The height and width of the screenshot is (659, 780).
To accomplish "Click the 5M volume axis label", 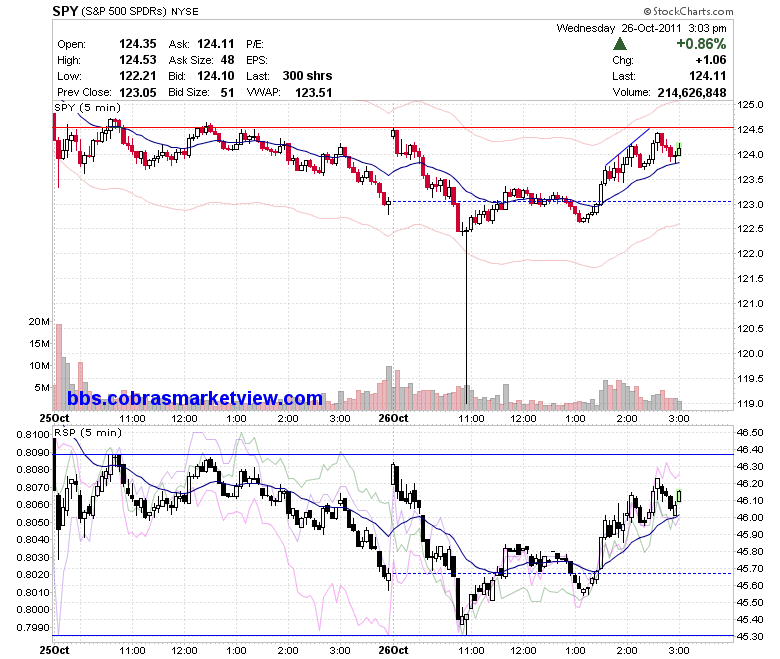I will [x=42, y=387].
